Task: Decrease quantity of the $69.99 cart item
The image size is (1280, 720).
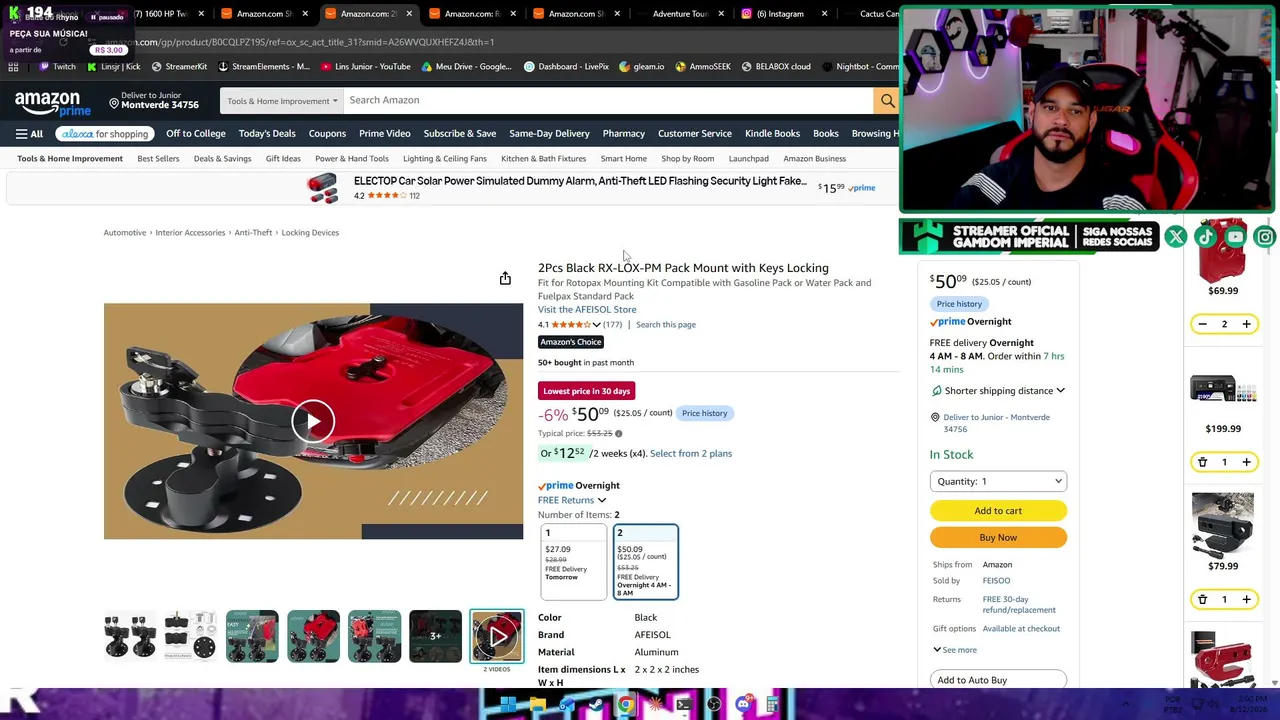Action: tap(1202, 324)
